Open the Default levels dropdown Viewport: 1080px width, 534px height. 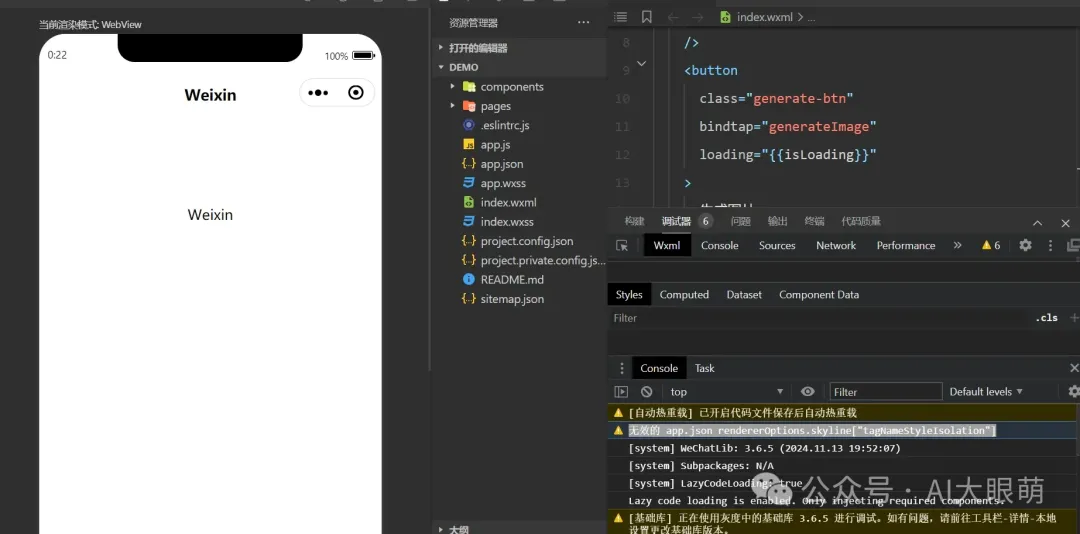(x=986, y=392)
